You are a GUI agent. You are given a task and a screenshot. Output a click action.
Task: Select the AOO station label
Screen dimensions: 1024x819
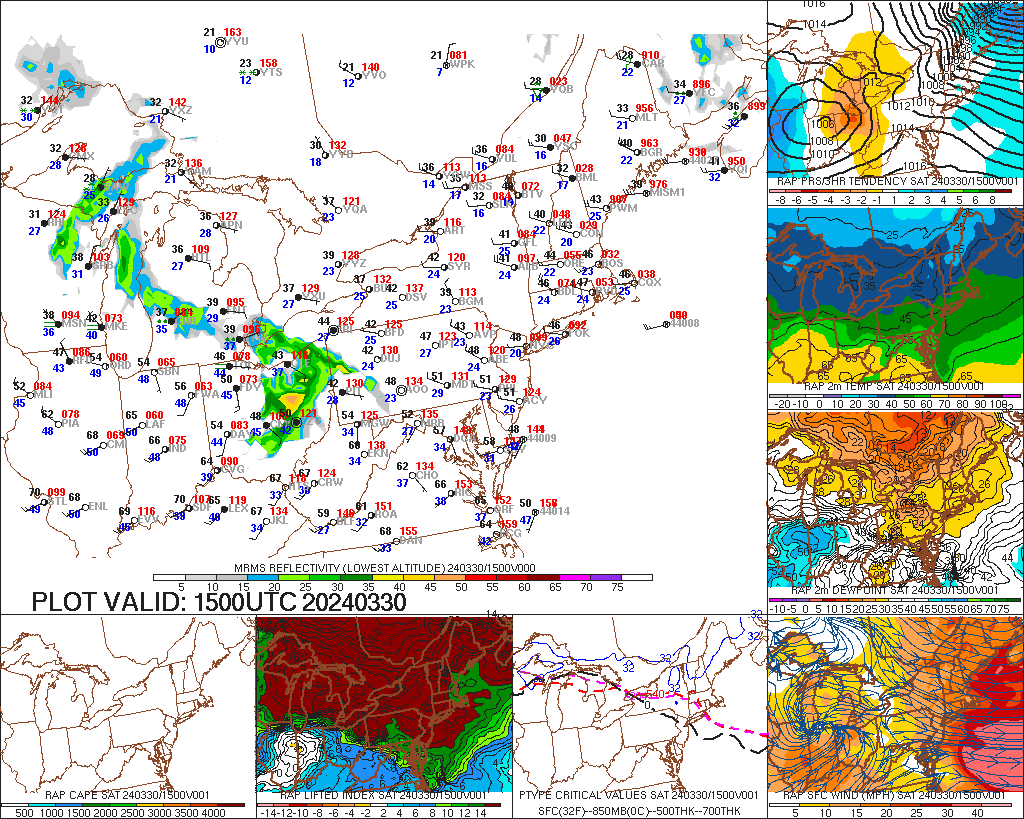pyautogui.click(x=417, y=389)
